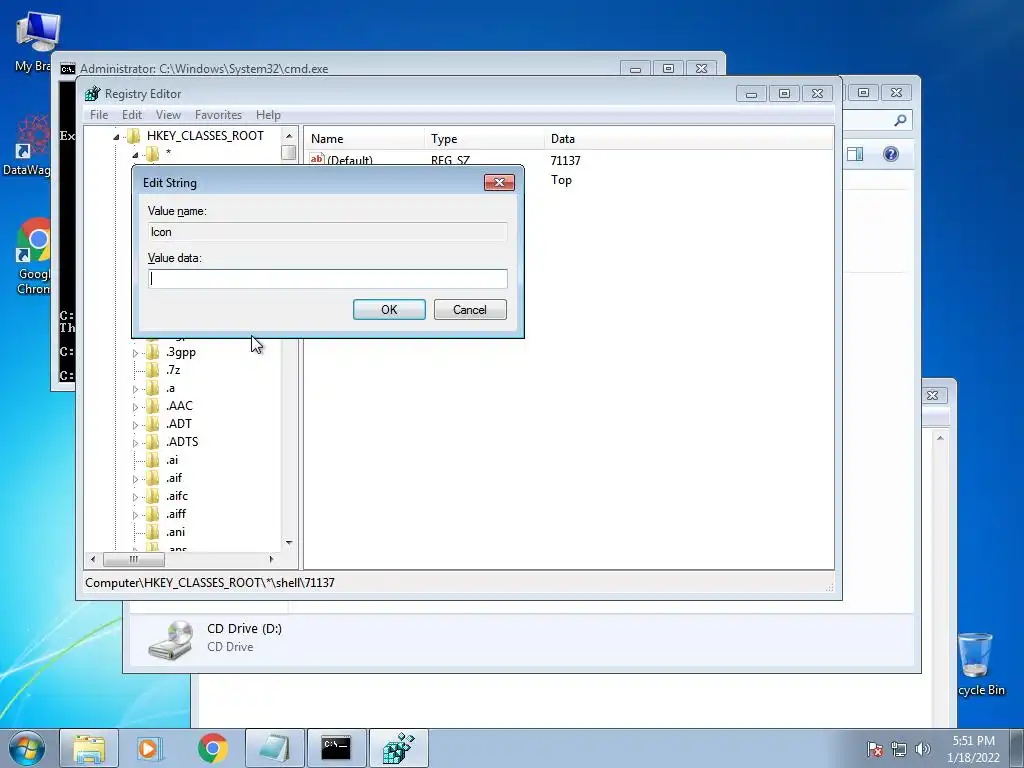The width and height of the screenshot is (1024, 768).
Task: Open the Favorites menu in Registry Editor
Action: click(x=218, y=115)
